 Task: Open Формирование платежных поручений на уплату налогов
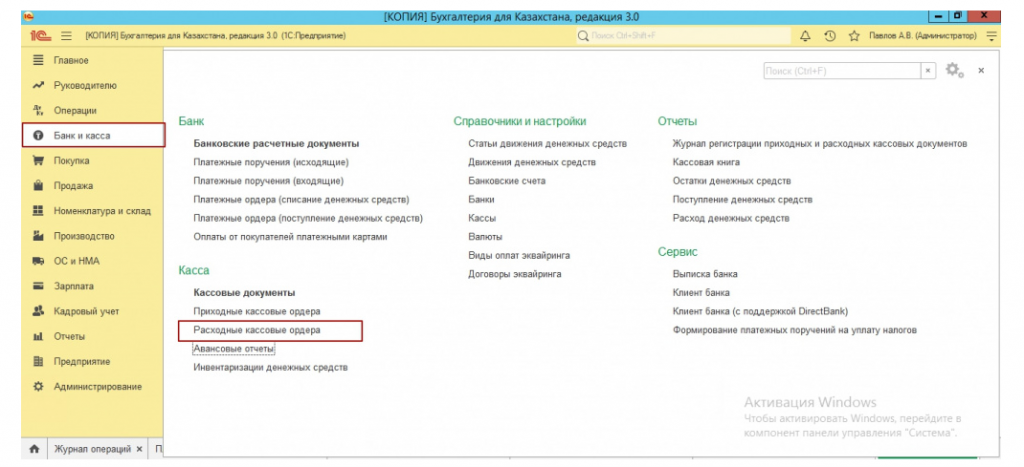click(x=795, y=330)
